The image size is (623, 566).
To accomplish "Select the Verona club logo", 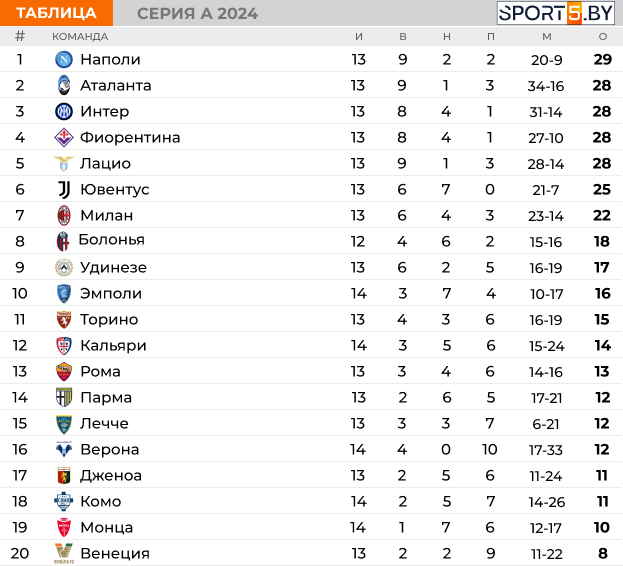I will (x=64, y=449).
